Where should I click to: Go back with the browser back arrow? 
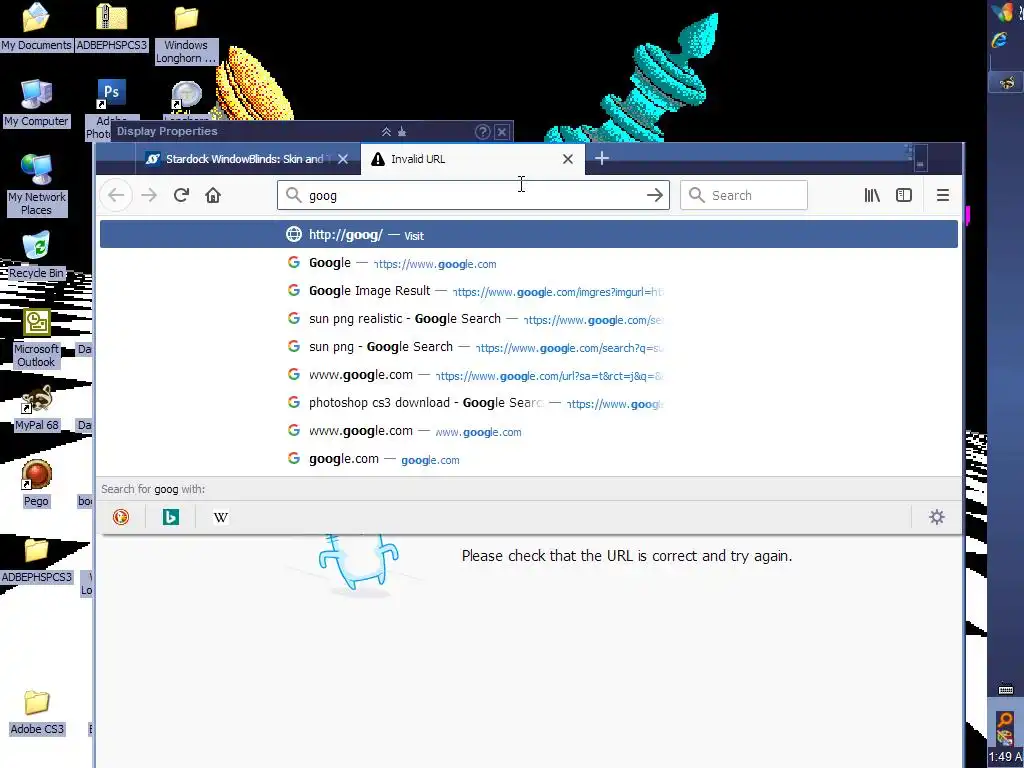(x=116, y=195)
